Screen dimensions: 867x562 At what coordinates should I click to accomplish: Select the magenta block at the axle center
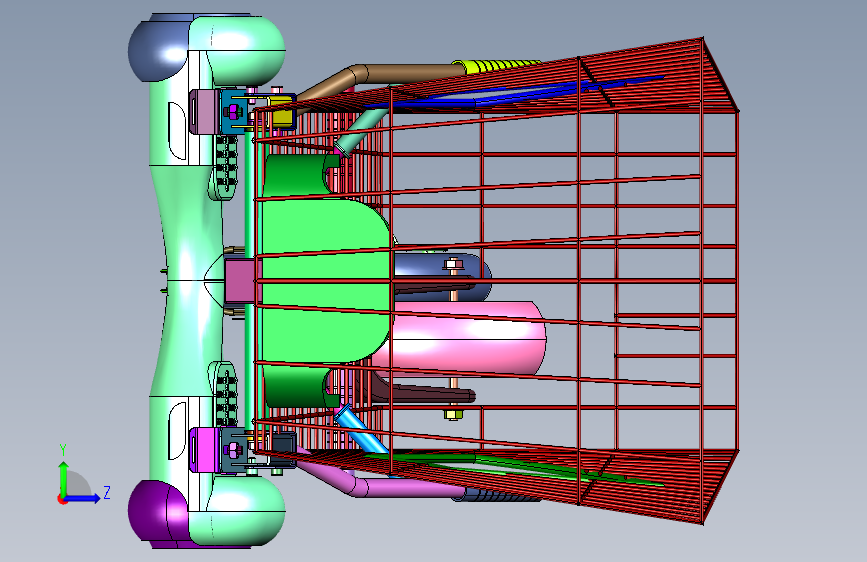pos(241,281)
